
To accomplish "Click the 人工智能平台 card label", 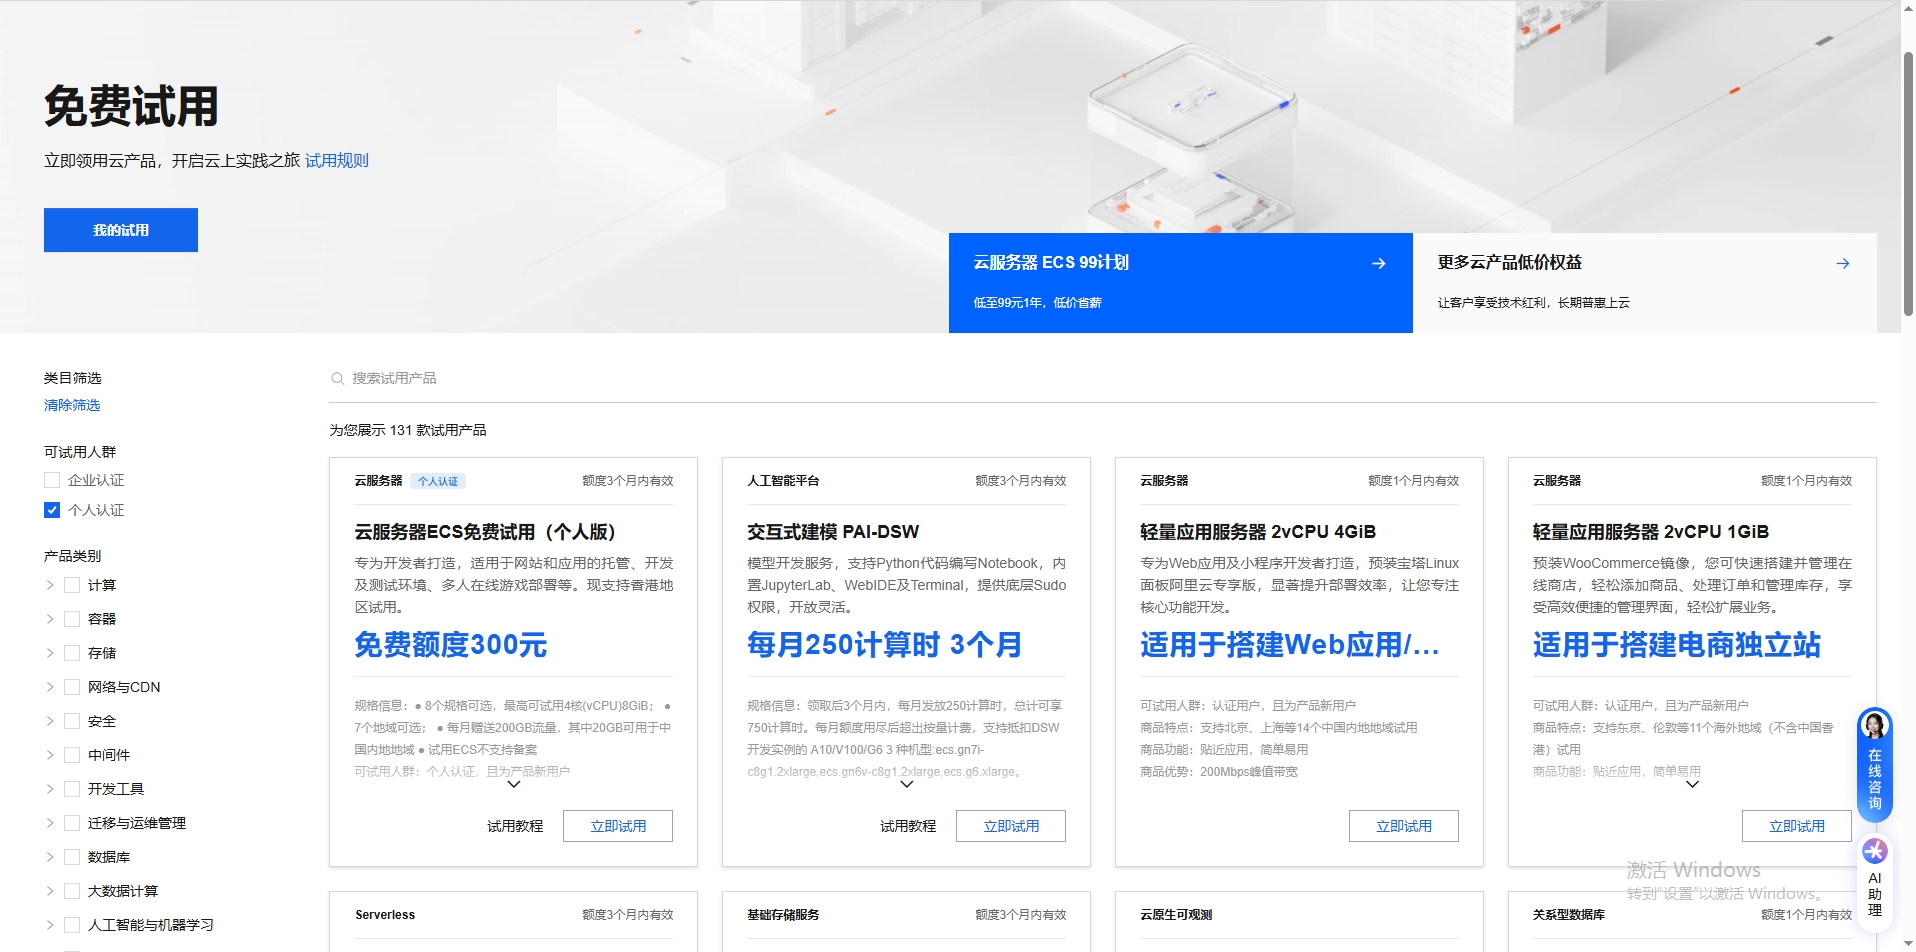I will point(783,481).
